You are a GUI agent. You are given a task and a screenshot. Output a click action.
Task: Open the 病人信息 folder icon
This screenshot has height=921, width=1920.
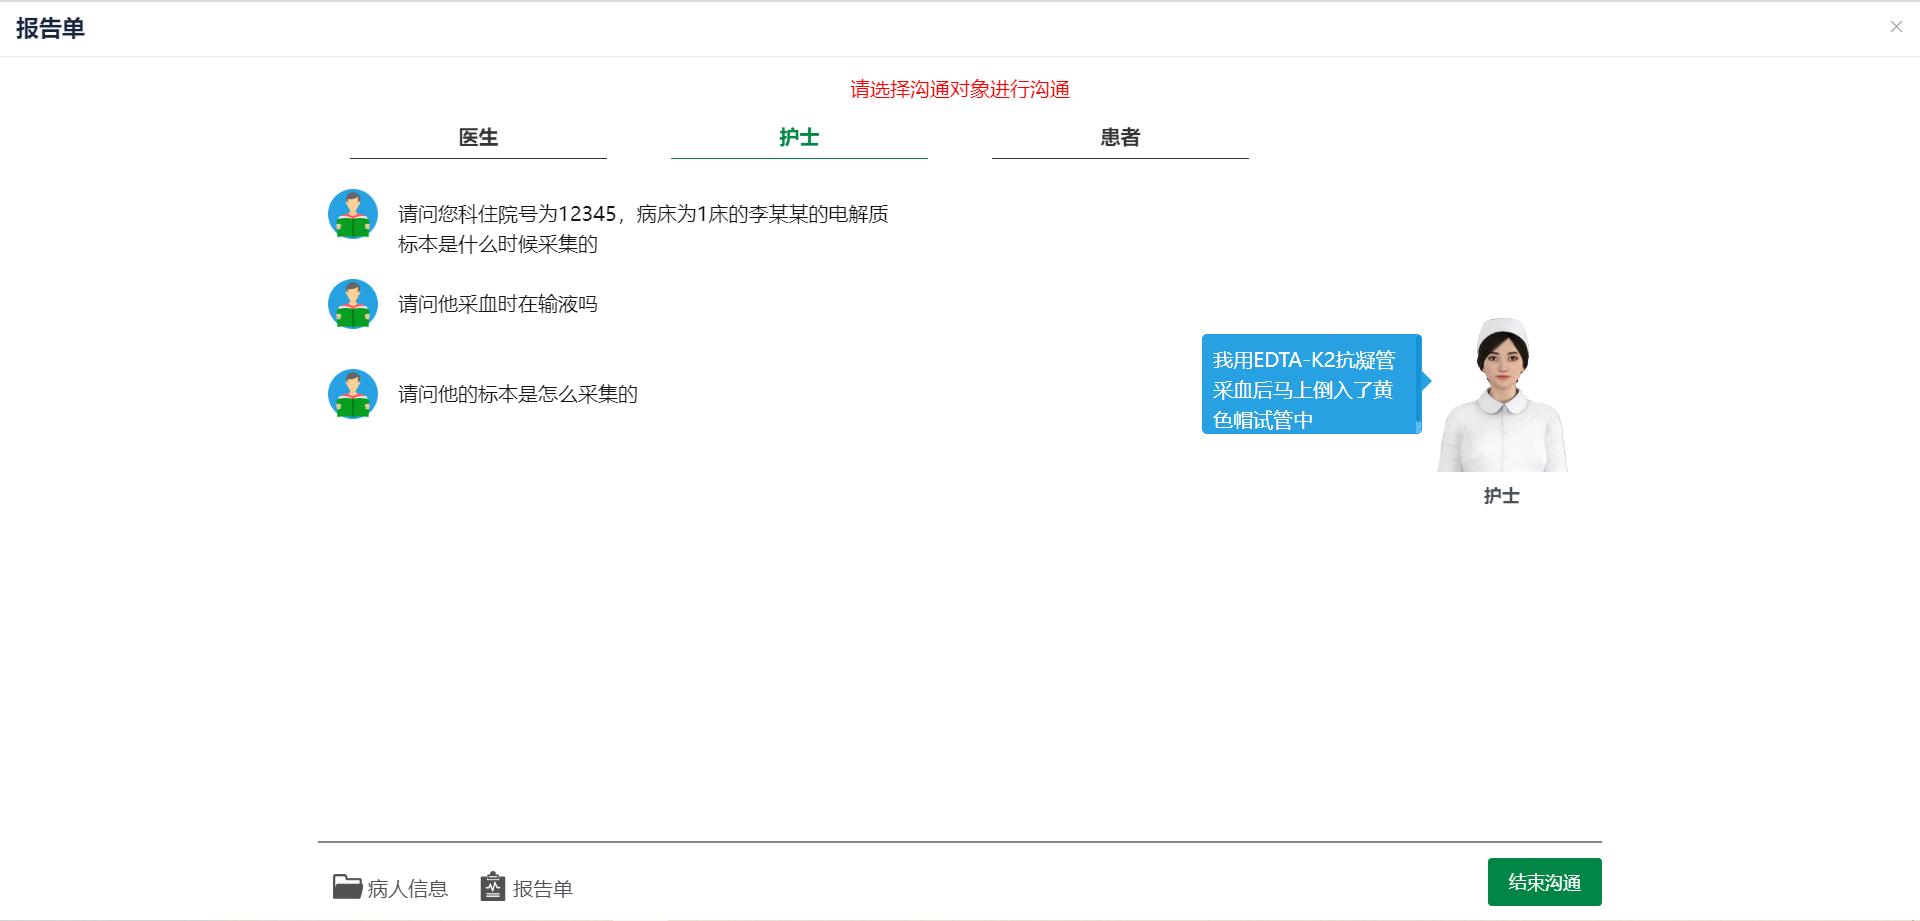347,887
